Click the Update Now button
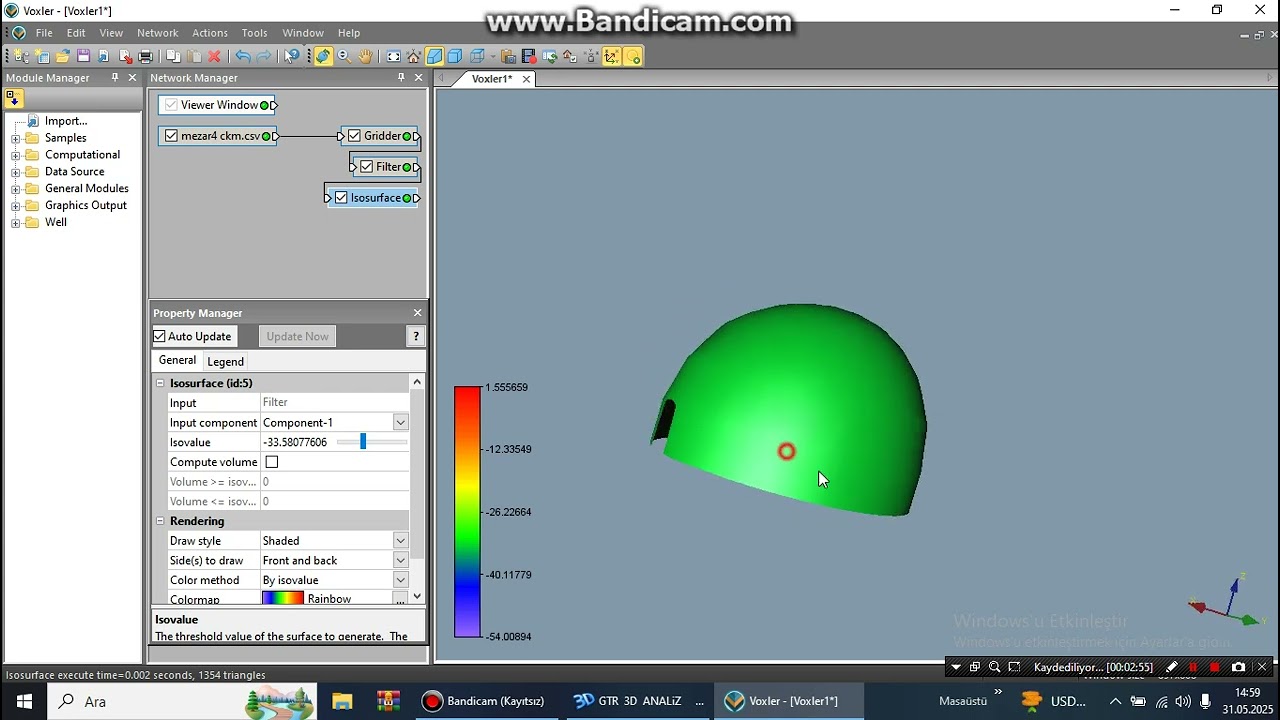This screenshot has height=720, width=1280. pos(297,336)
